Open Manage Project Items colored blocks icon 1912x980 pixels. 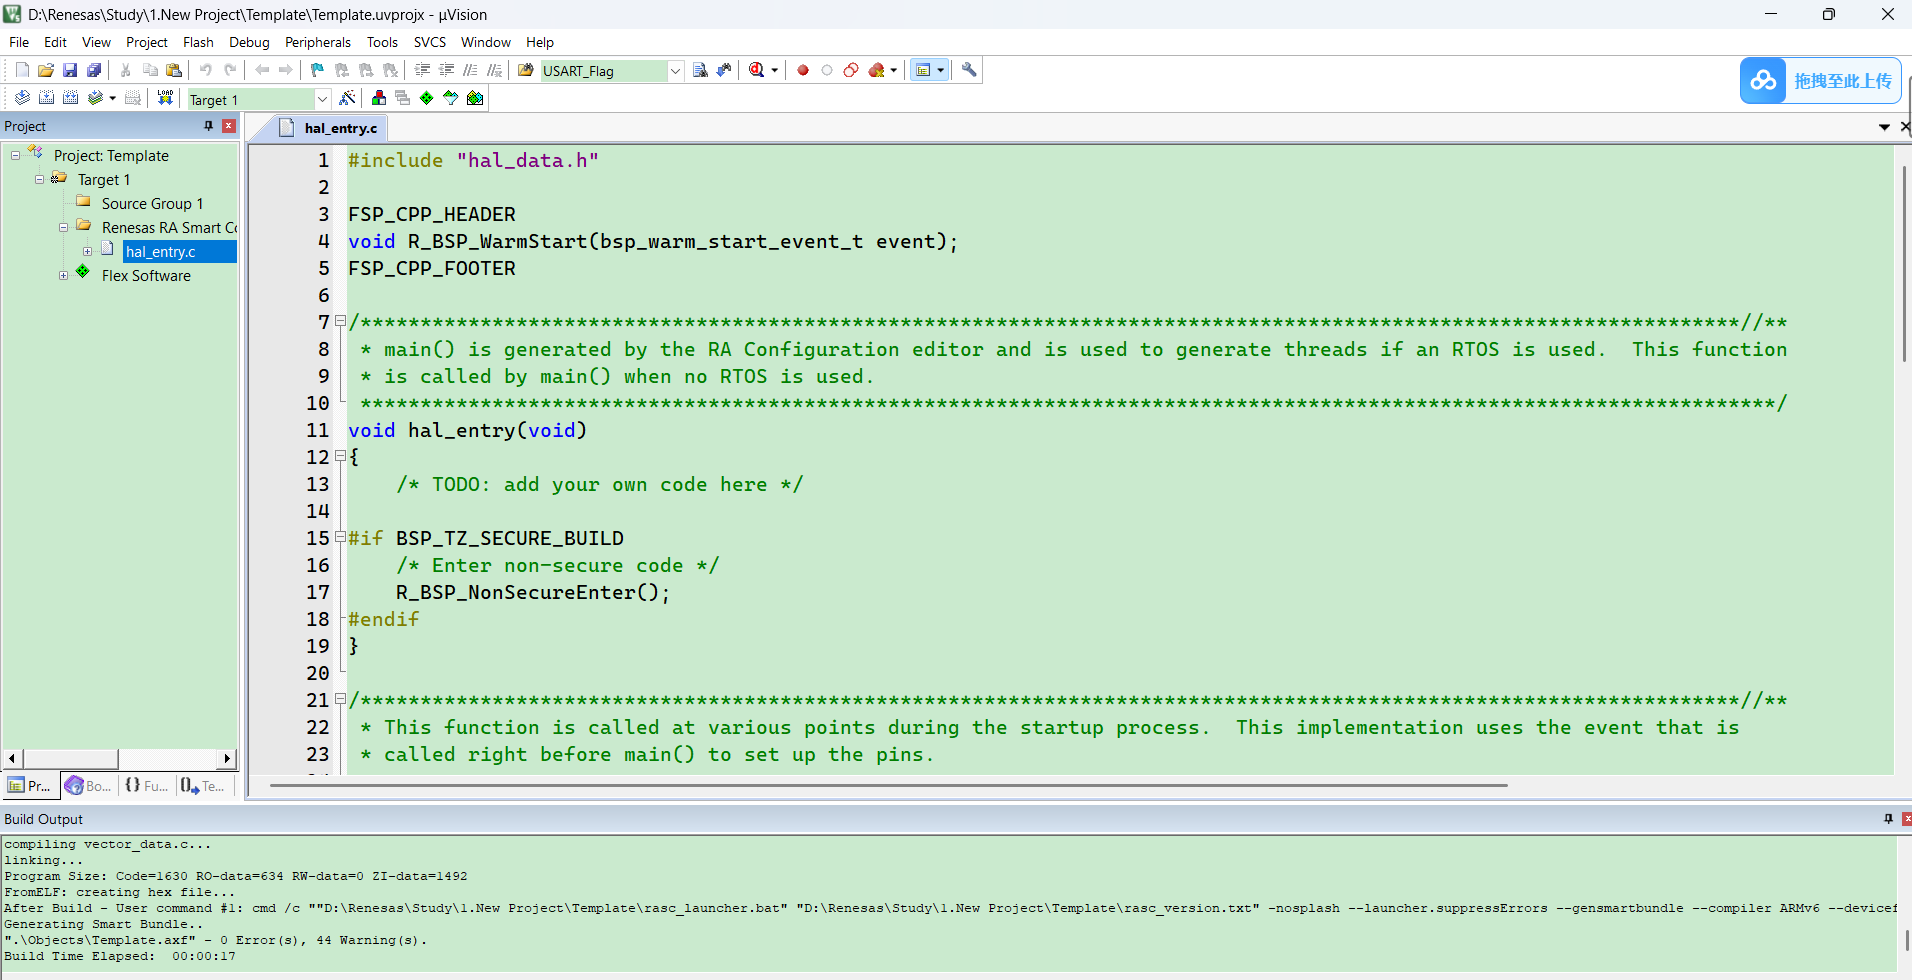379,98
